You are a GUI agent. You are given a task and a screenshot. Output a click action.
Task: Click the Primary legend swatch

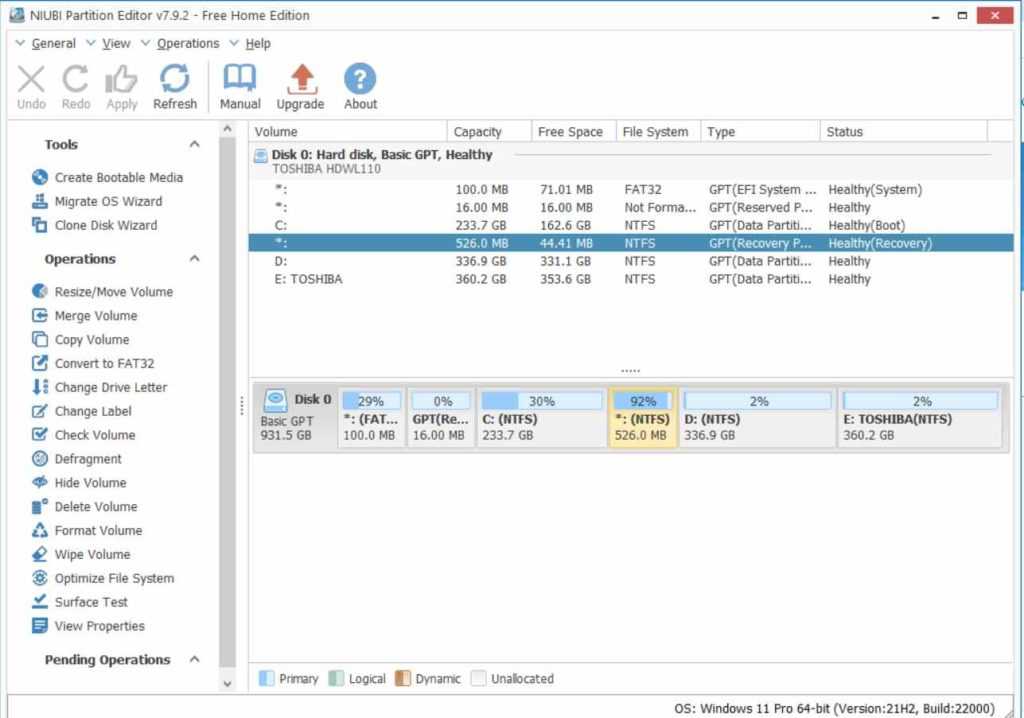click(x=266, y=678)
